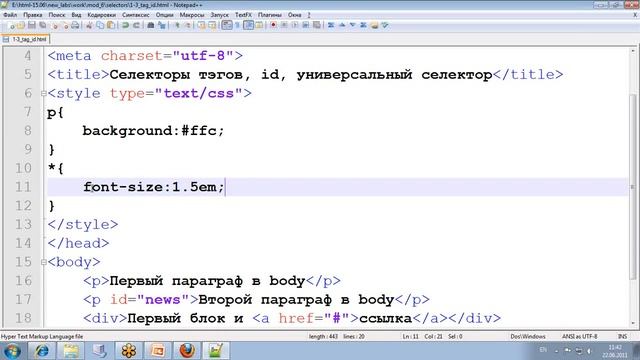Screen dimensions: 640x360
Task: Click the Copy toolbar icon
Action: tap(100, 25)
